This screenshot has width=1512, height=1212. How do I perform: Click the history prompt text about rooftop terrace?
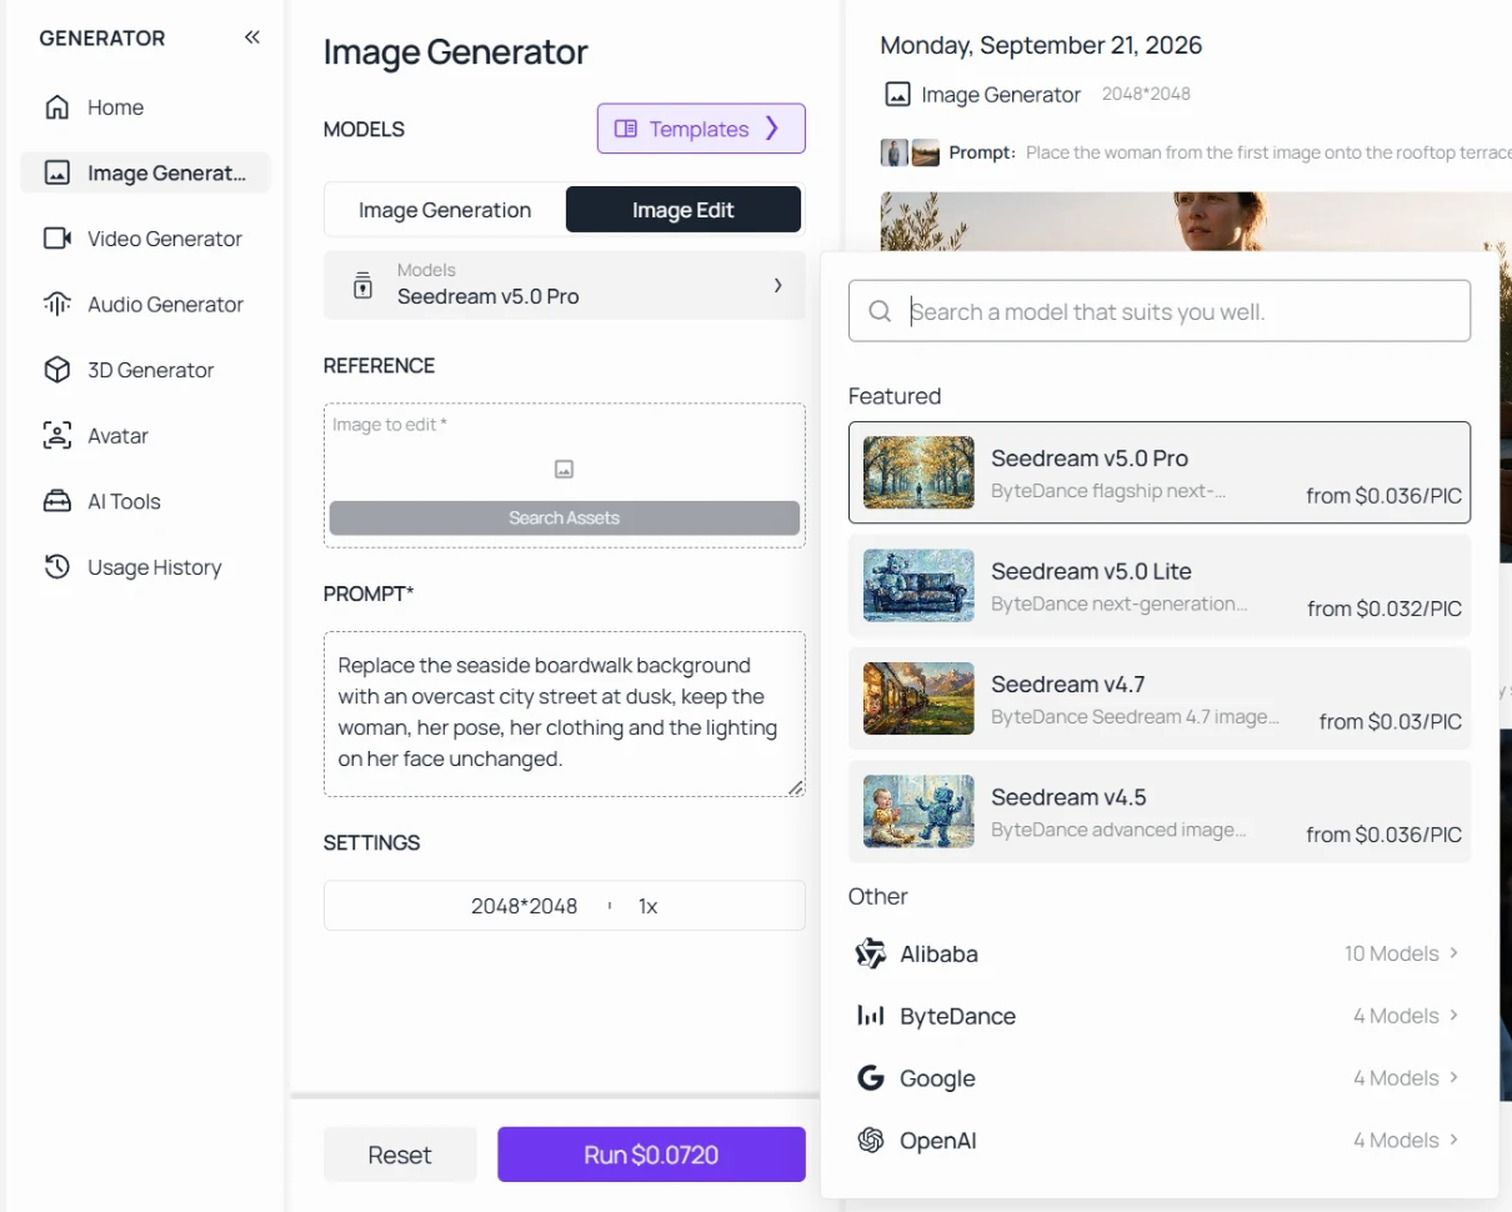[x=1268, y=152]
